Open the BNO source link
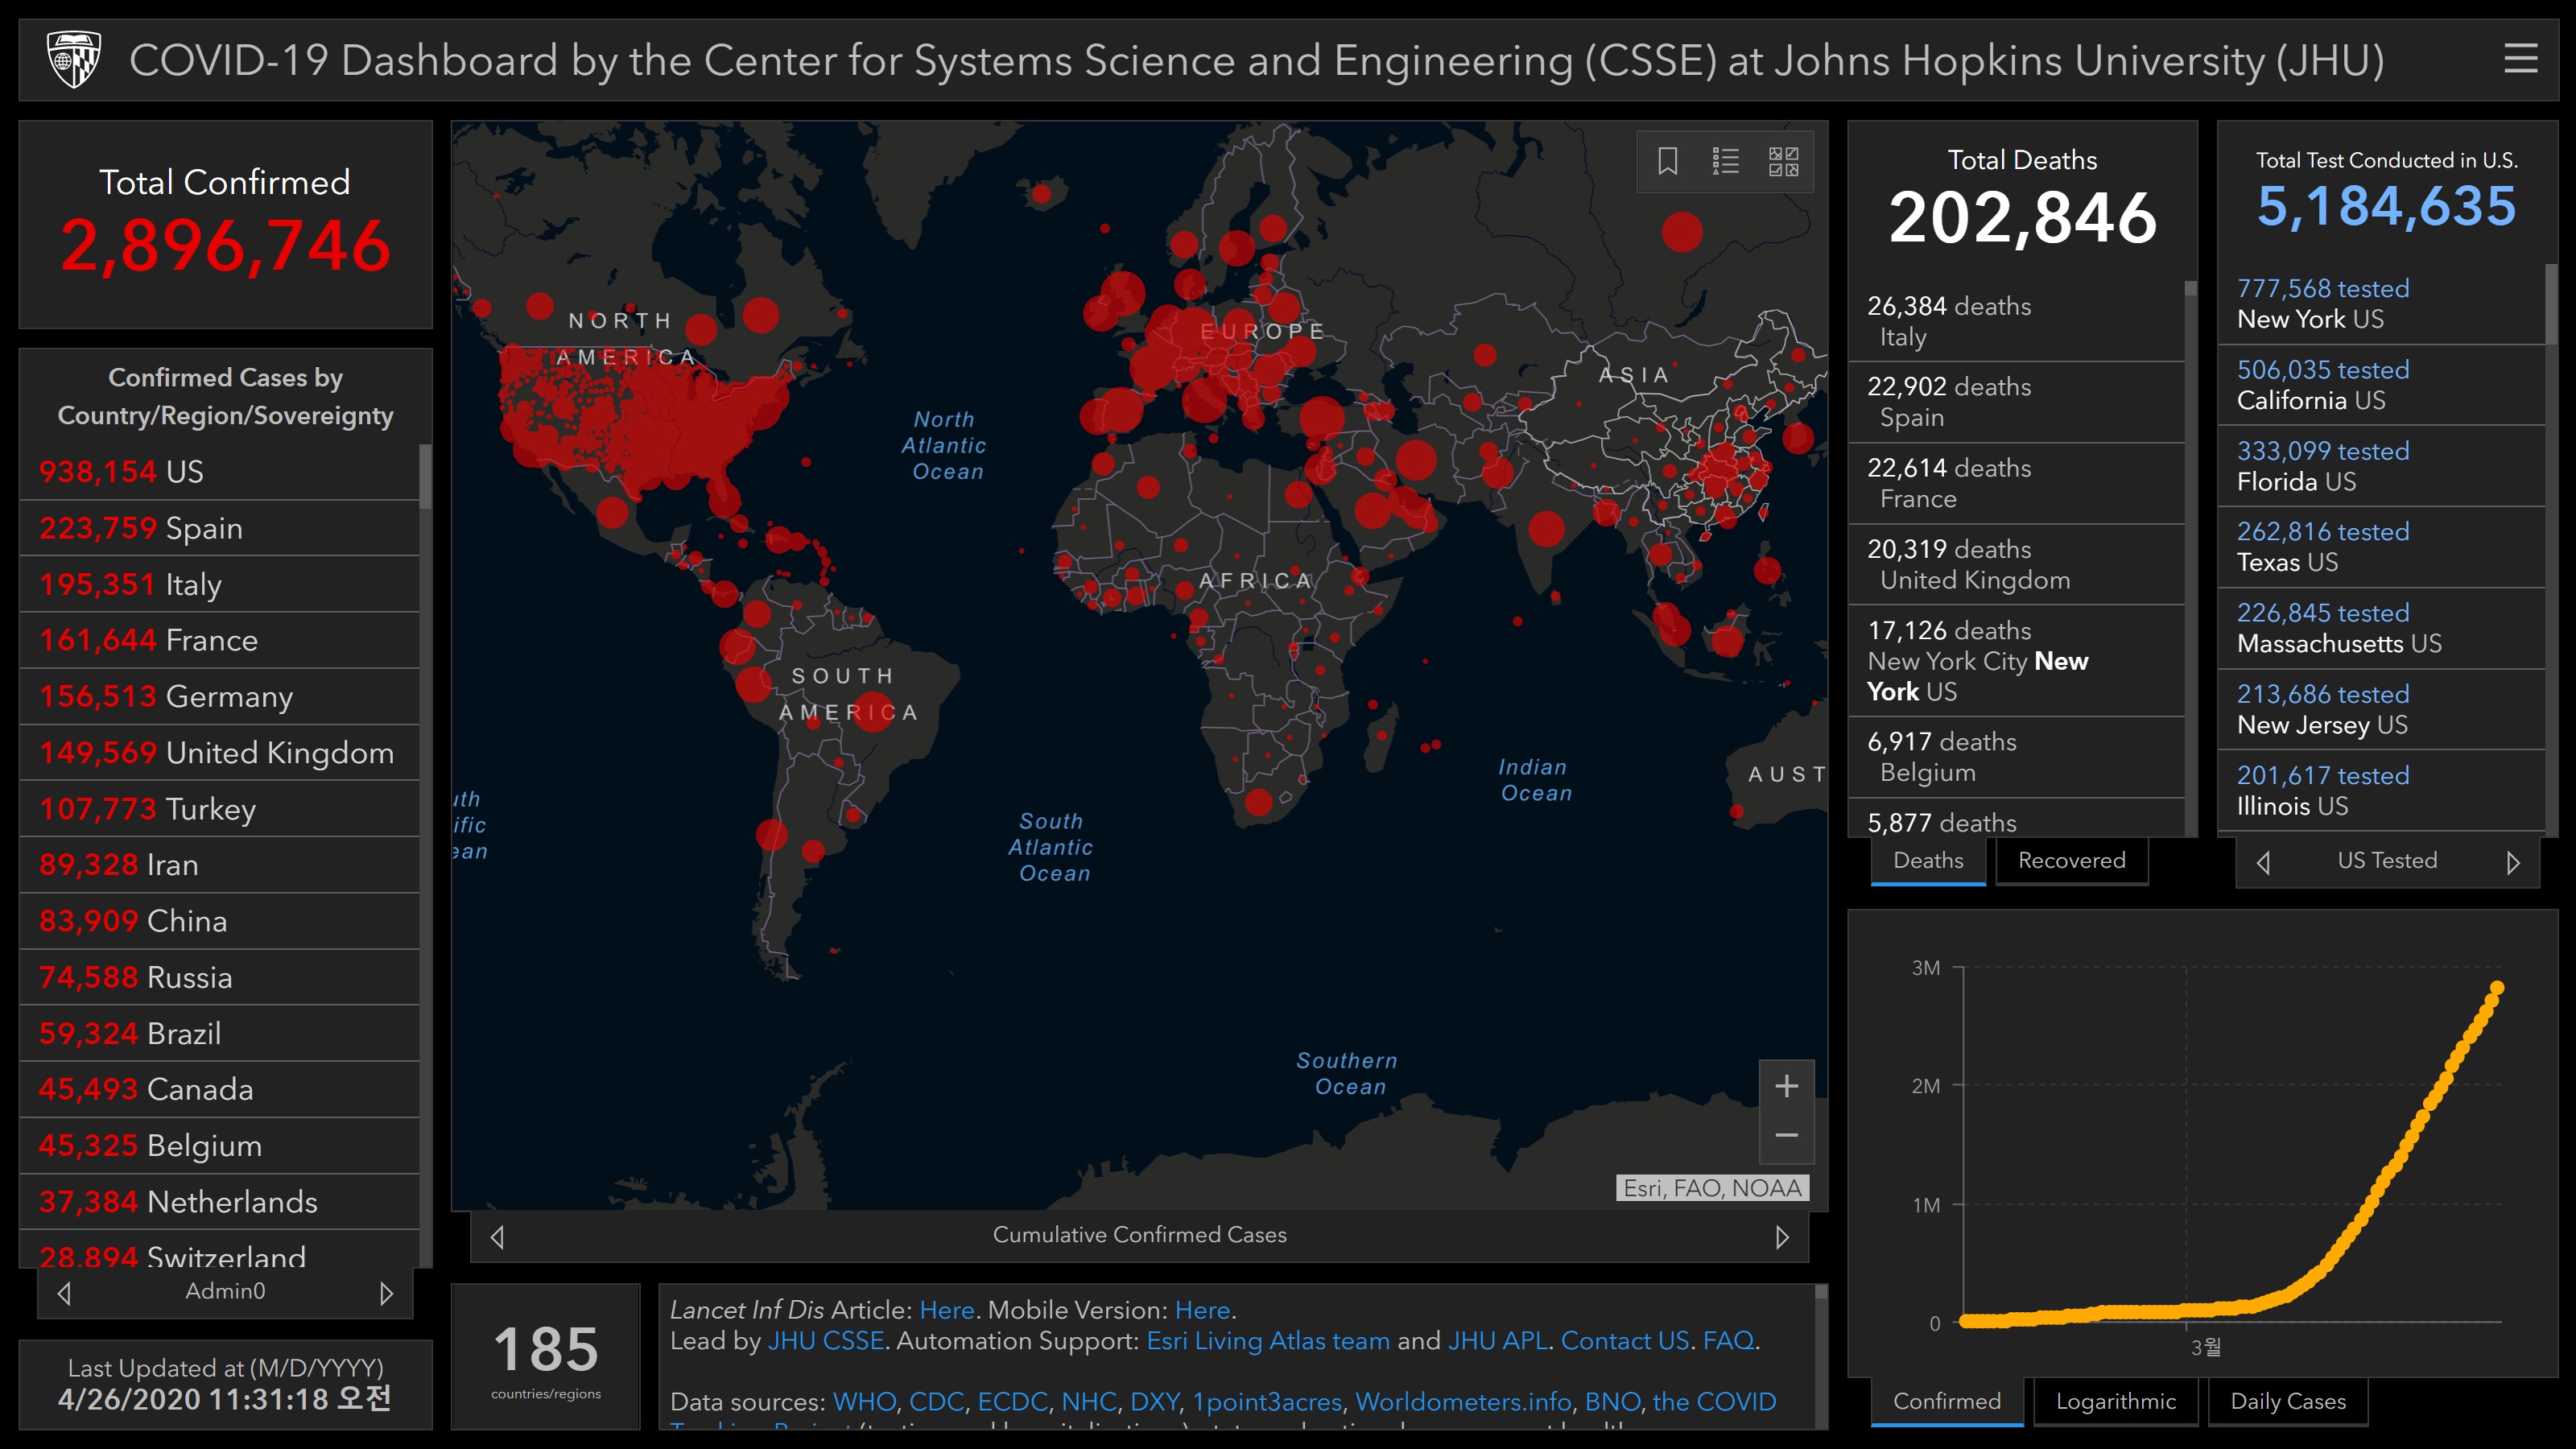Screen dimensions: 2576x1449 coord(1612,1402)
